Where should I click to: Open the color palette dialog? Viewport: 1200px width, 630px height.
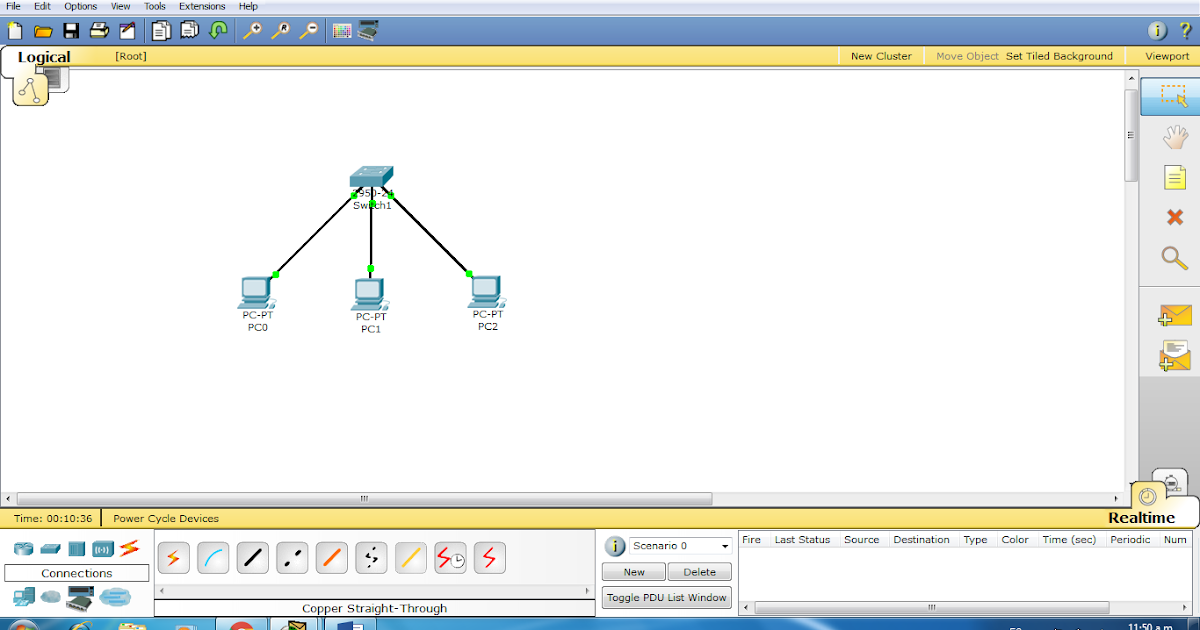341,31
